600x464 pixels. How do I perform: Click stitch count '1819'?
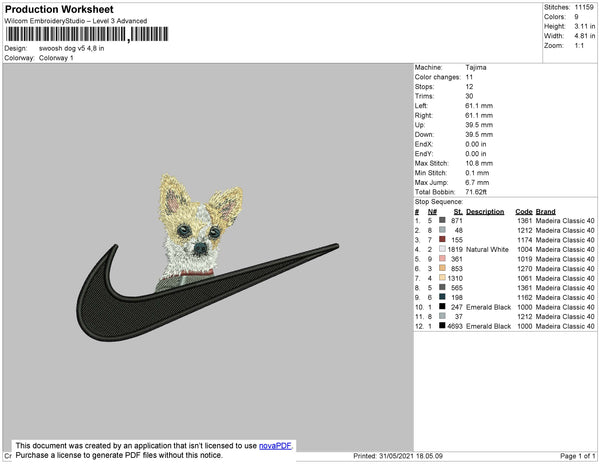(455, 249)
